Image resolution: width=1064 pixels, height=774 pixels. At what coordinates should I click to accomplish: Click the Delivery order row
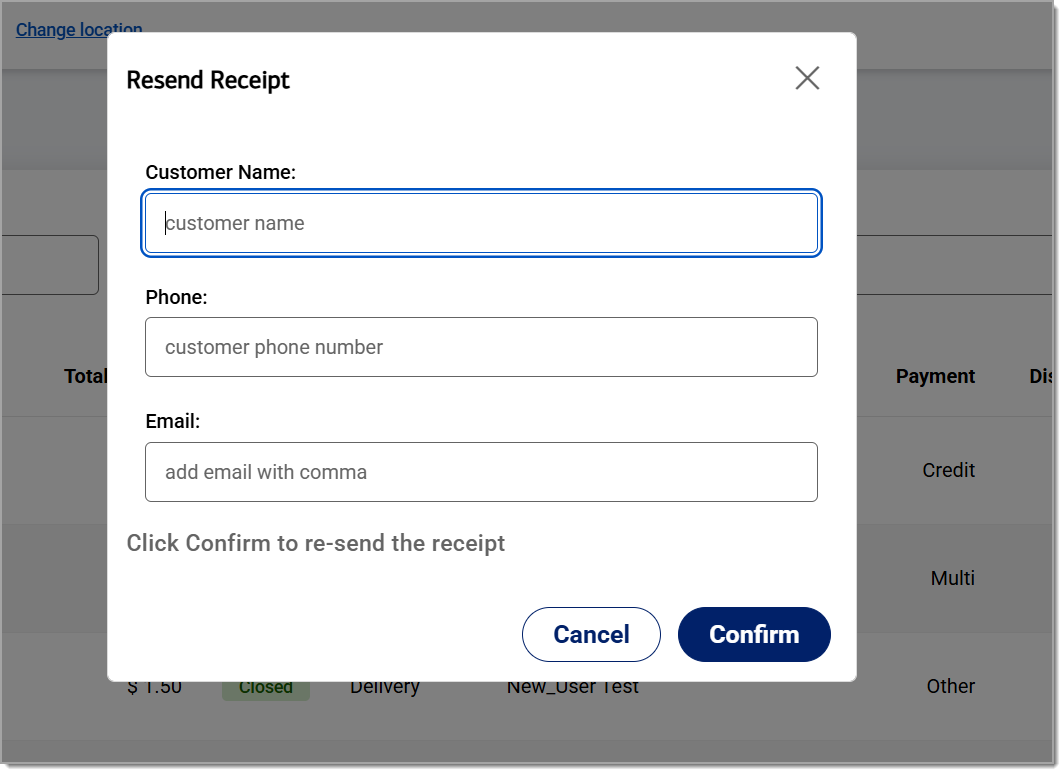click(x=384, y=686)
